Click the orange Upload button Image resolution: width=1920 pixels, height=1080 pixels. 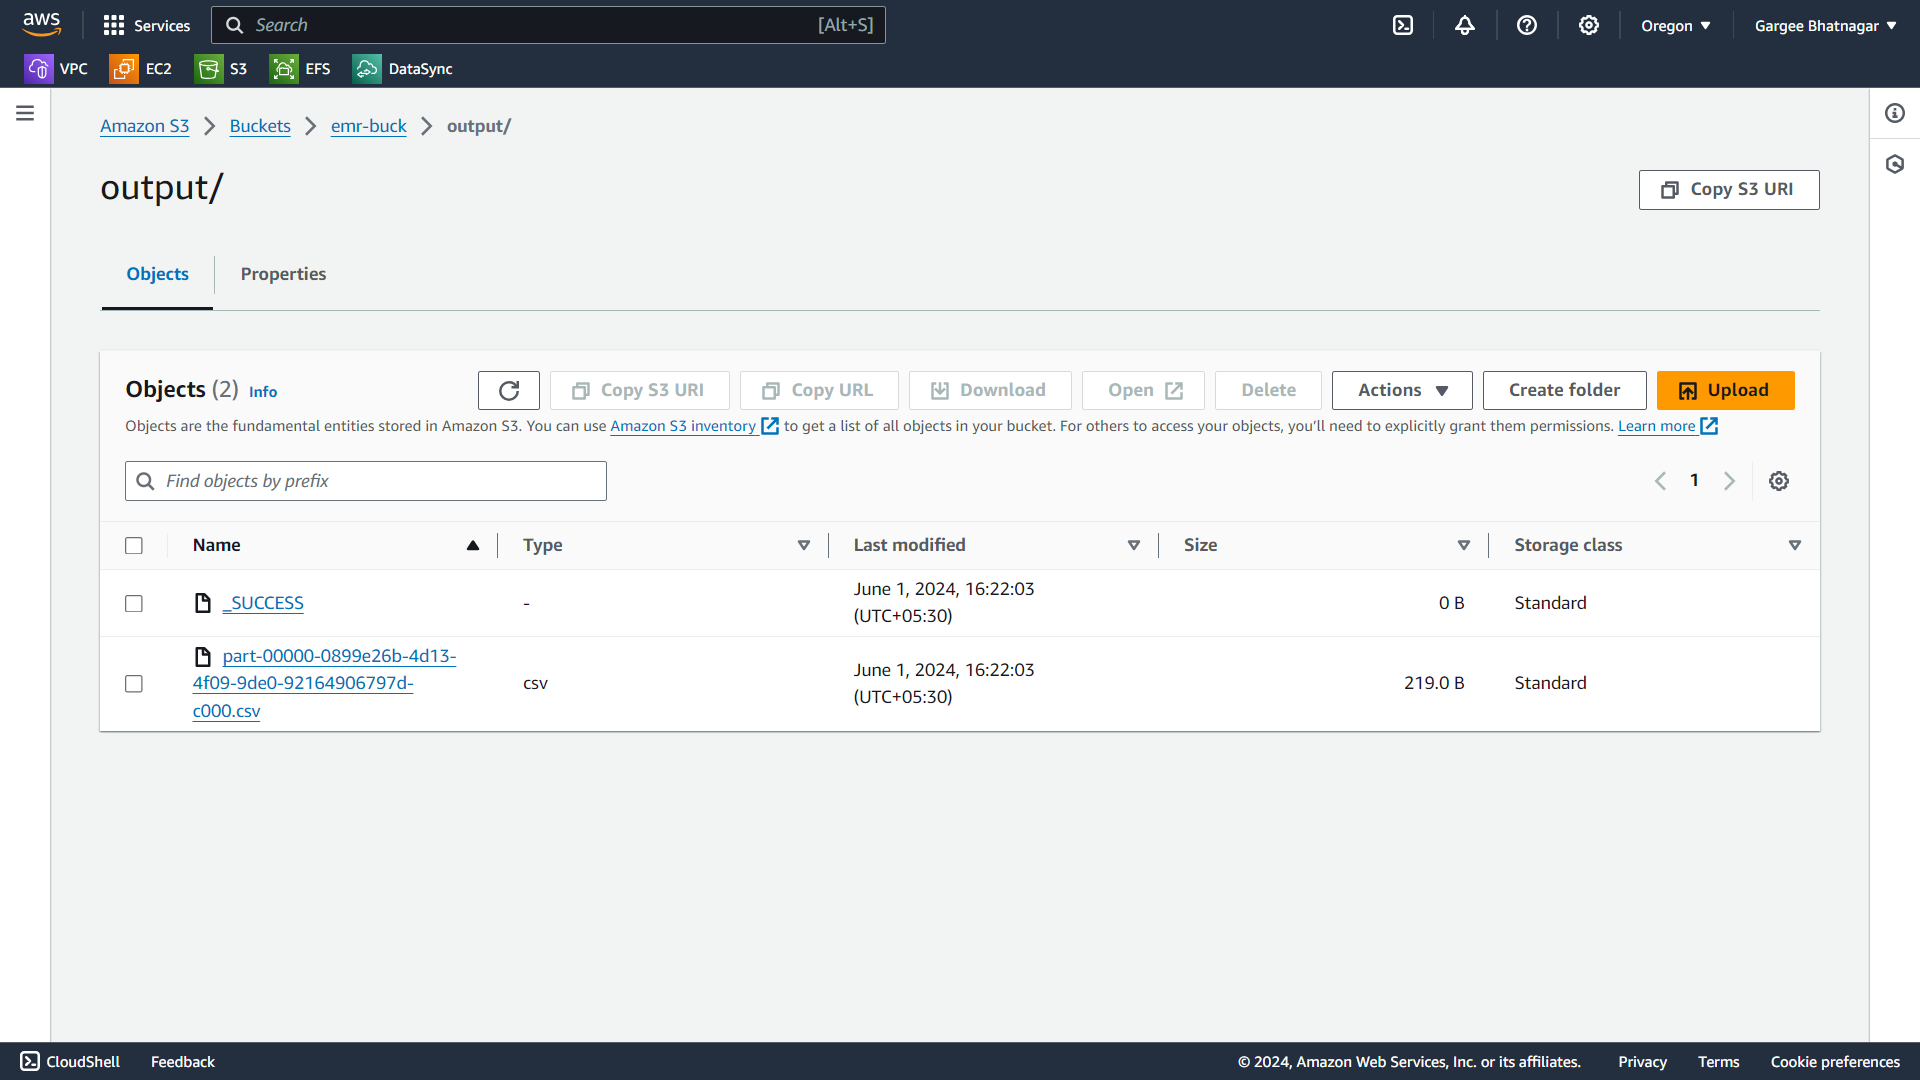tap(1725, 390)
